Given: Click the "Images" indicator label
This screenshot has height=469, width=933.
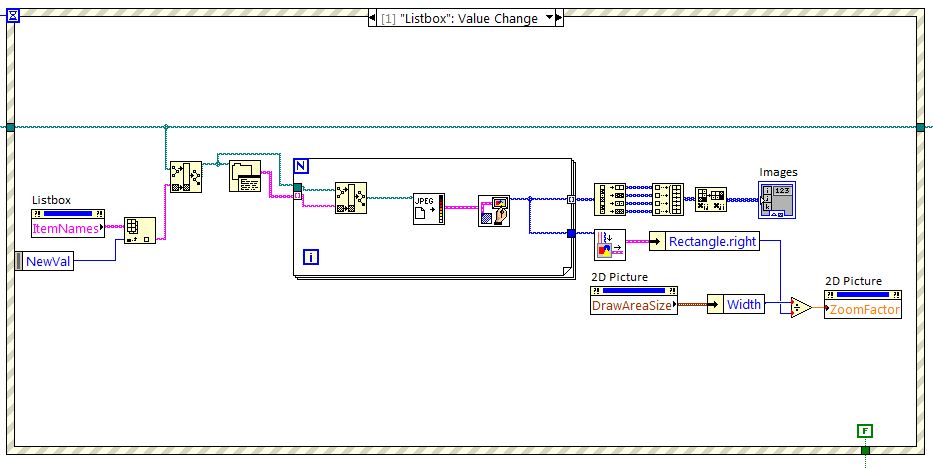Looking at the screenshot, I should pyautogui.click(x=778, y=172).
